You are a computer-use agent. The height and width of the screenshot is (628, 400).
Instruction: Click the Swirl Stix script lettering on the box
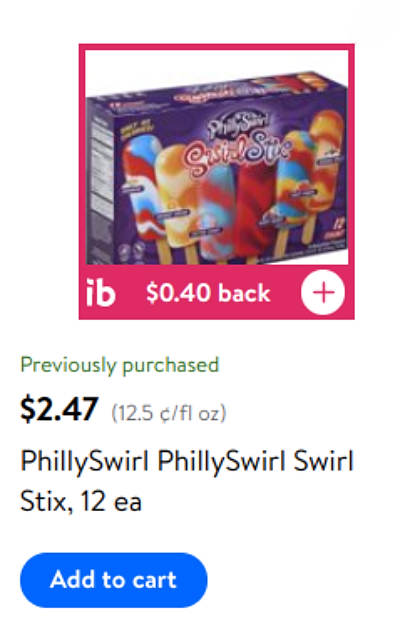(236, 154)
